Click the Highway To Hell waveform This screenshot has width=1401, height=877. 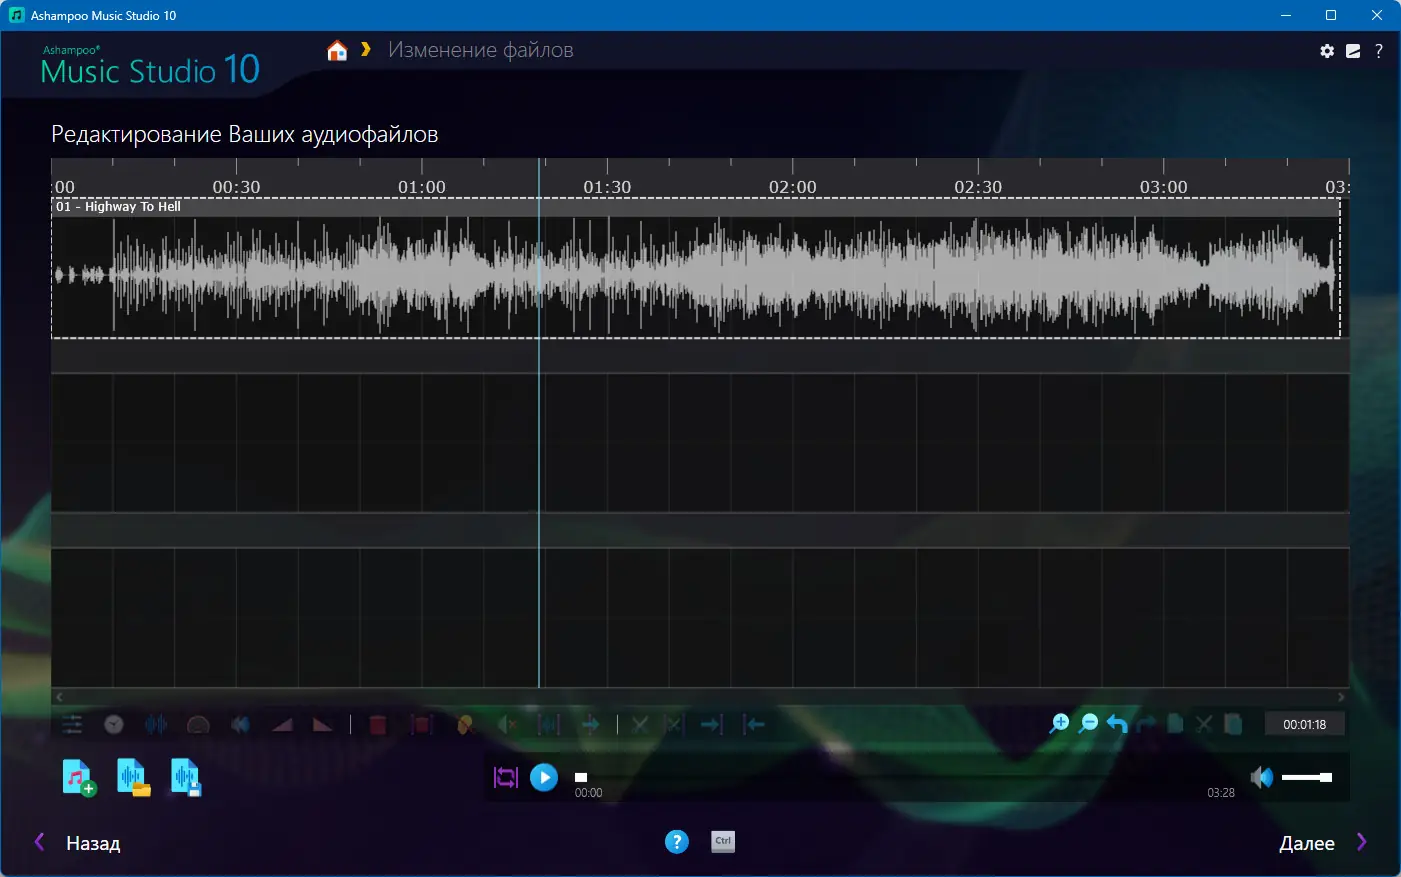click(x=696, y=275)
